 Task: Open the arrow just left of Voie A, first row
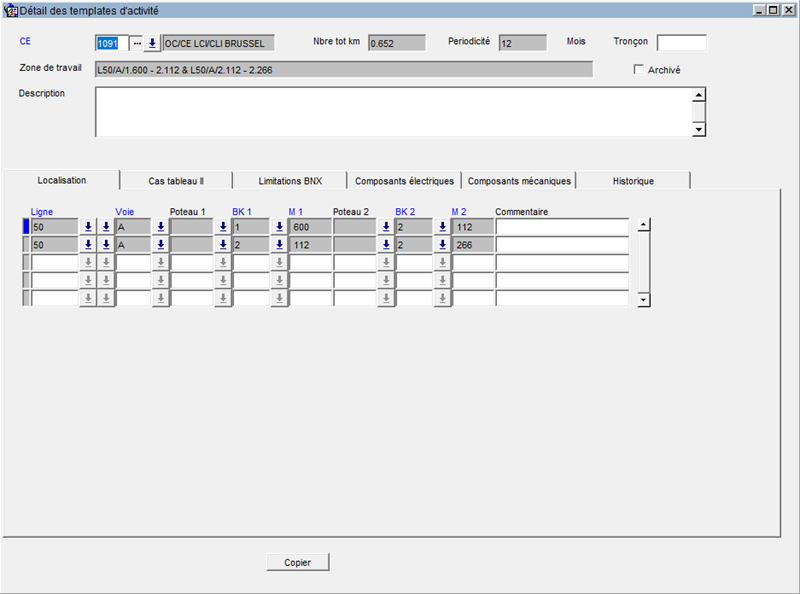(x=106, y=227)
